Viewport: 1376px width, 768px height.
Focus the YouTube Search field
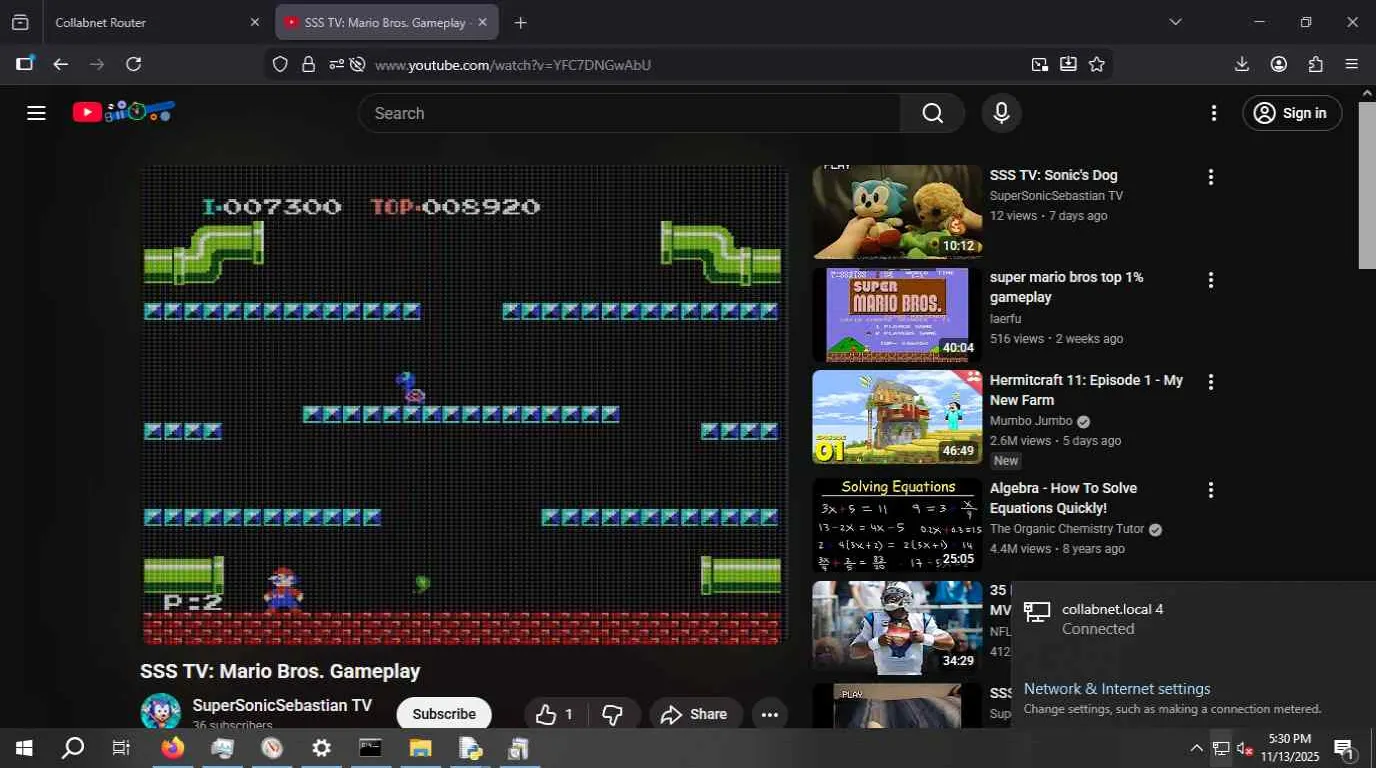pos(630,113)
